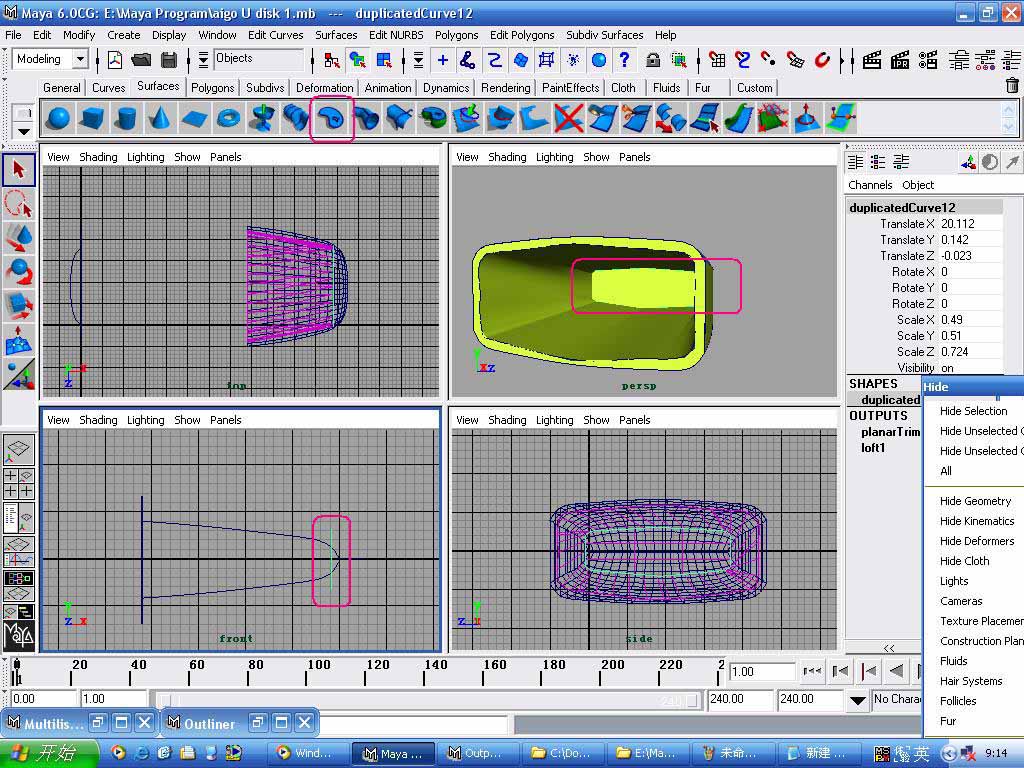Click the Loft shelf icon
This screenshot has width=1024, height=768.
pos(296,118)
